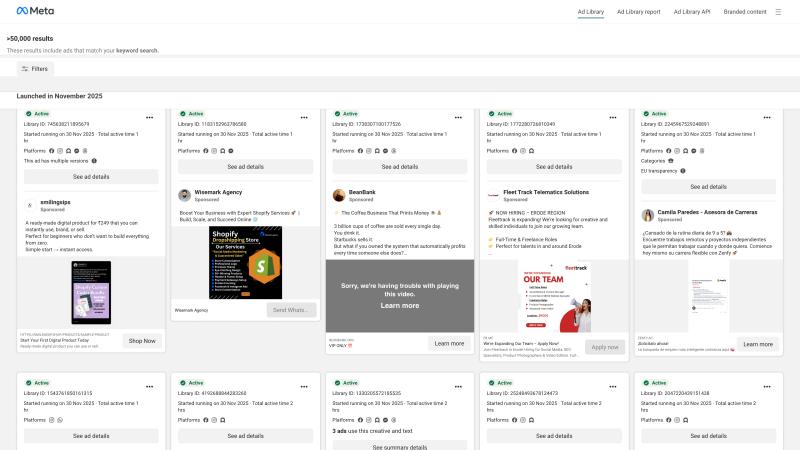Screen dimensions: 800x450
Task: Open the Camila Paredes ad image thumbnail
Action: point(708,296)
